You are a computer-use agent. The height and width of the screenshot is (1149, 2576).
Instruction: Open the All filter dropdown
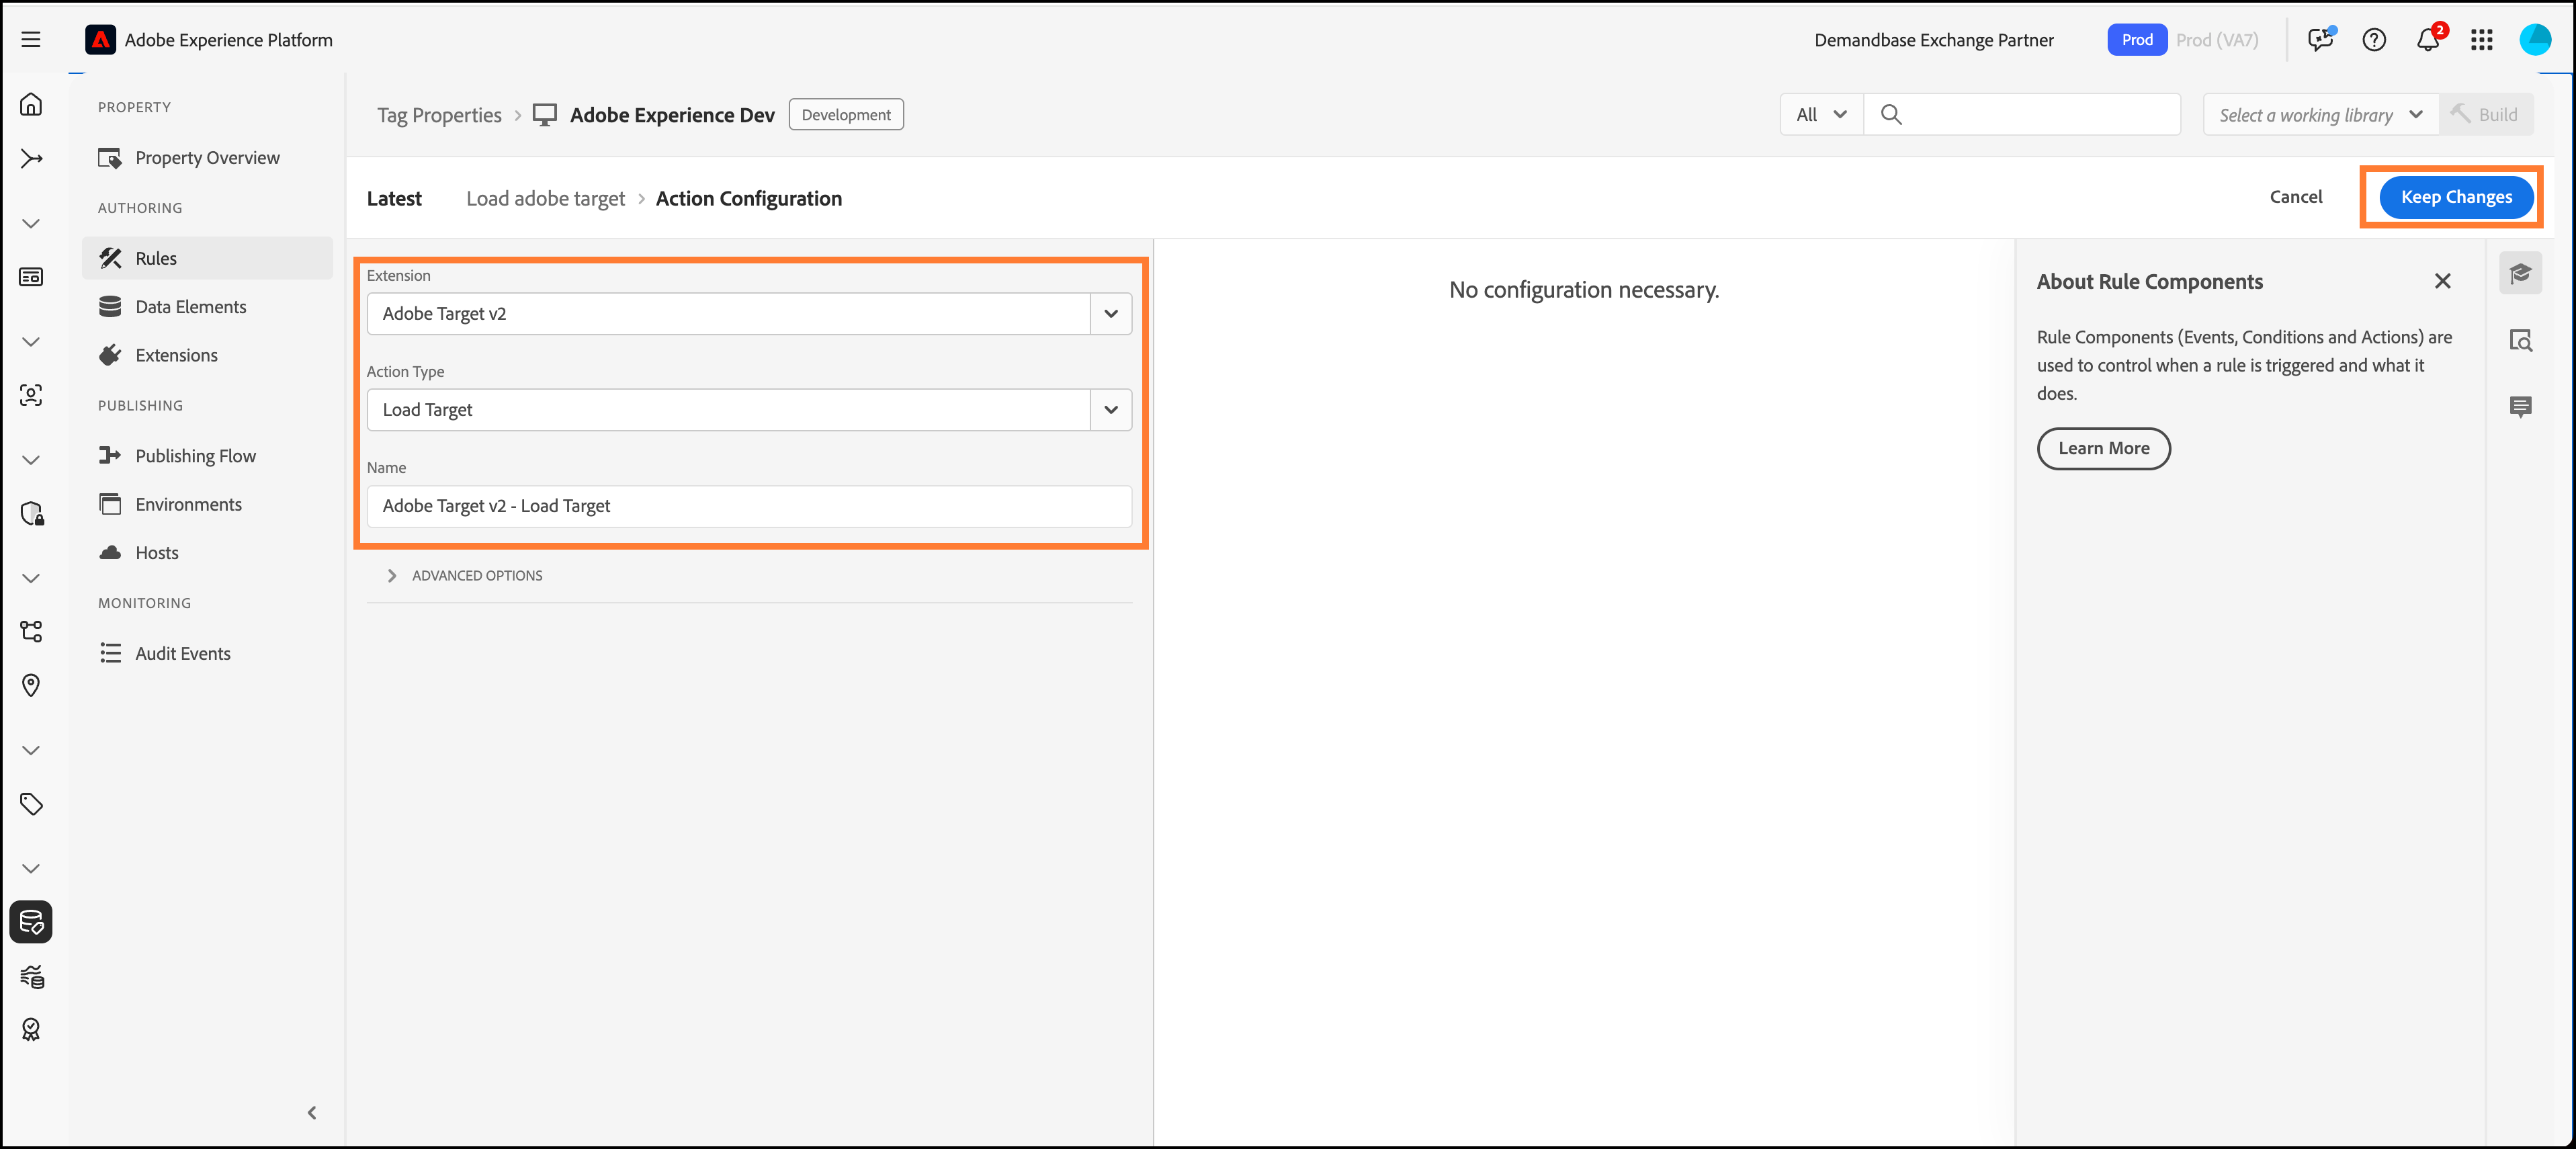coord(1820,115)
